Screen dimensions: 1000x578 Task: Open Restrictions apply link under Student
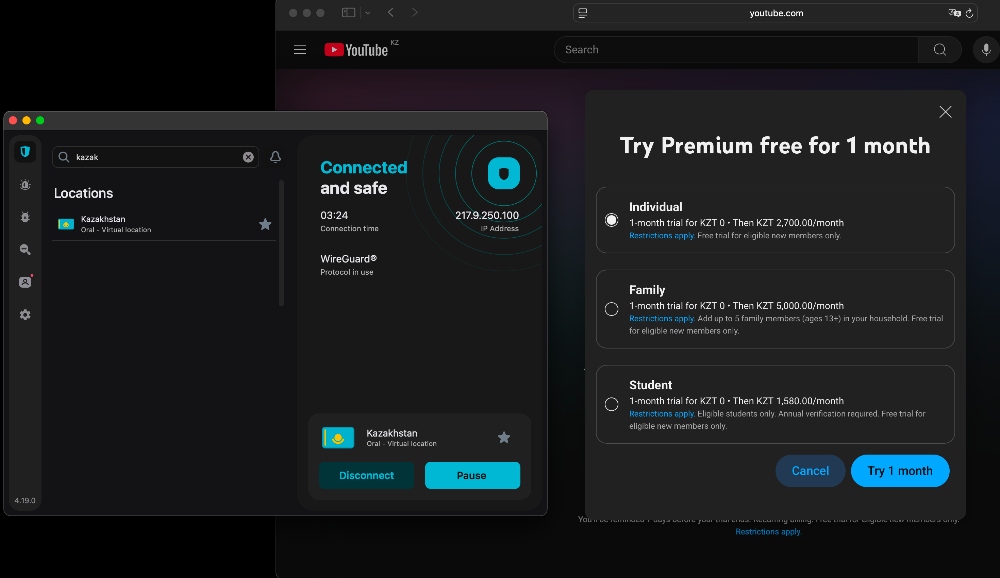pos(661,413)
